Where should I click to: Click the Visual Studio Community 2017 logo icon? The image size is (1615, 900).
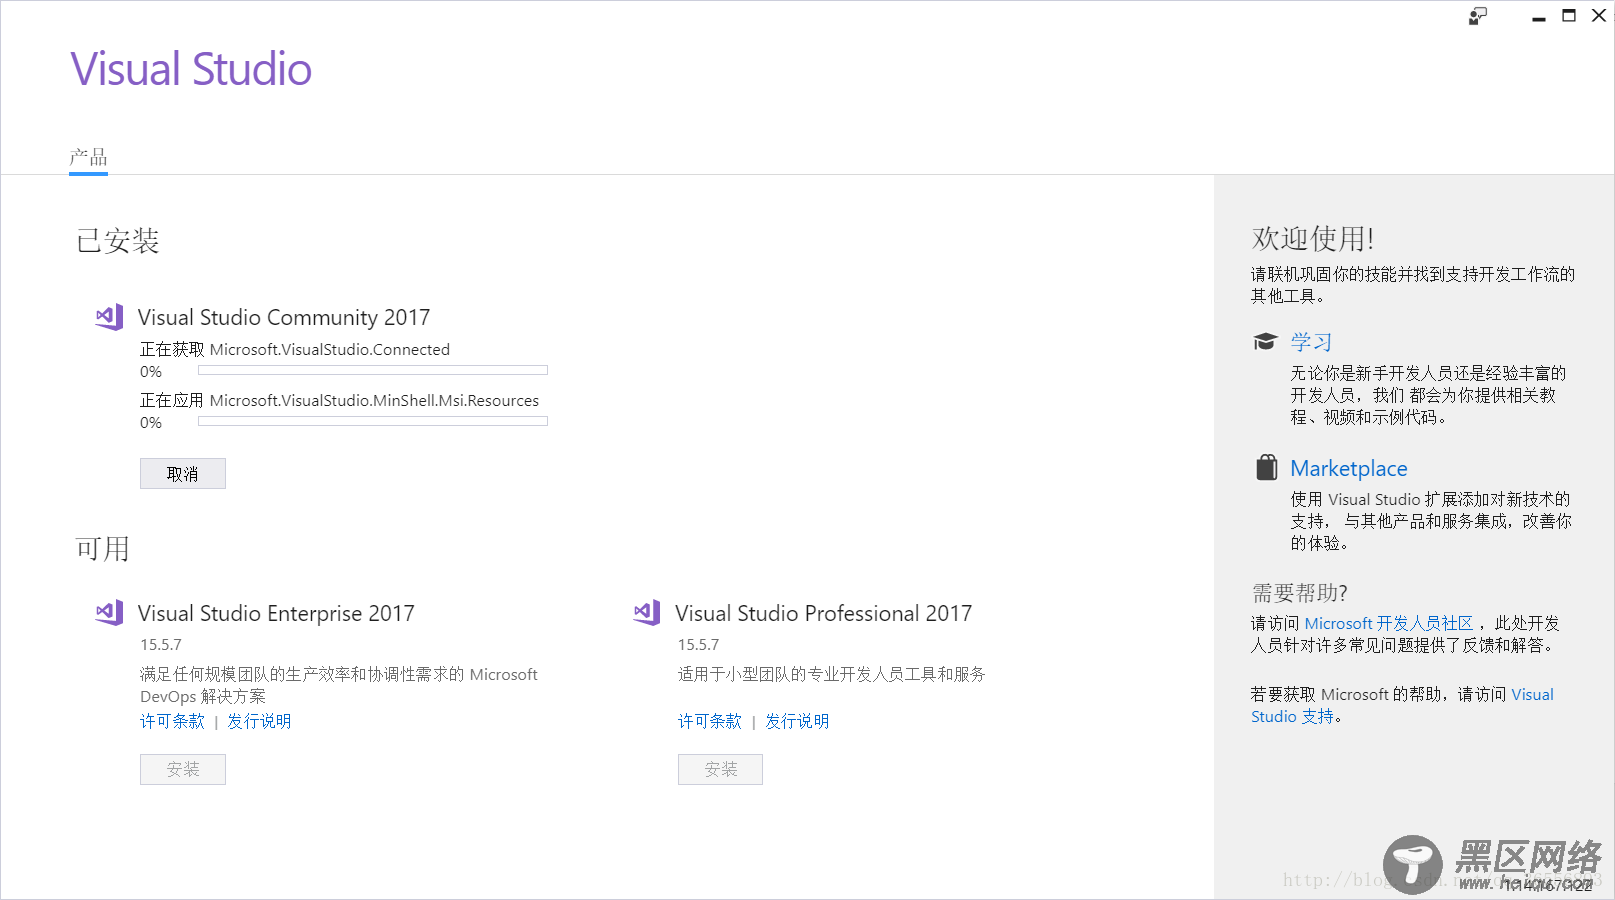click(x=109, y=317)
